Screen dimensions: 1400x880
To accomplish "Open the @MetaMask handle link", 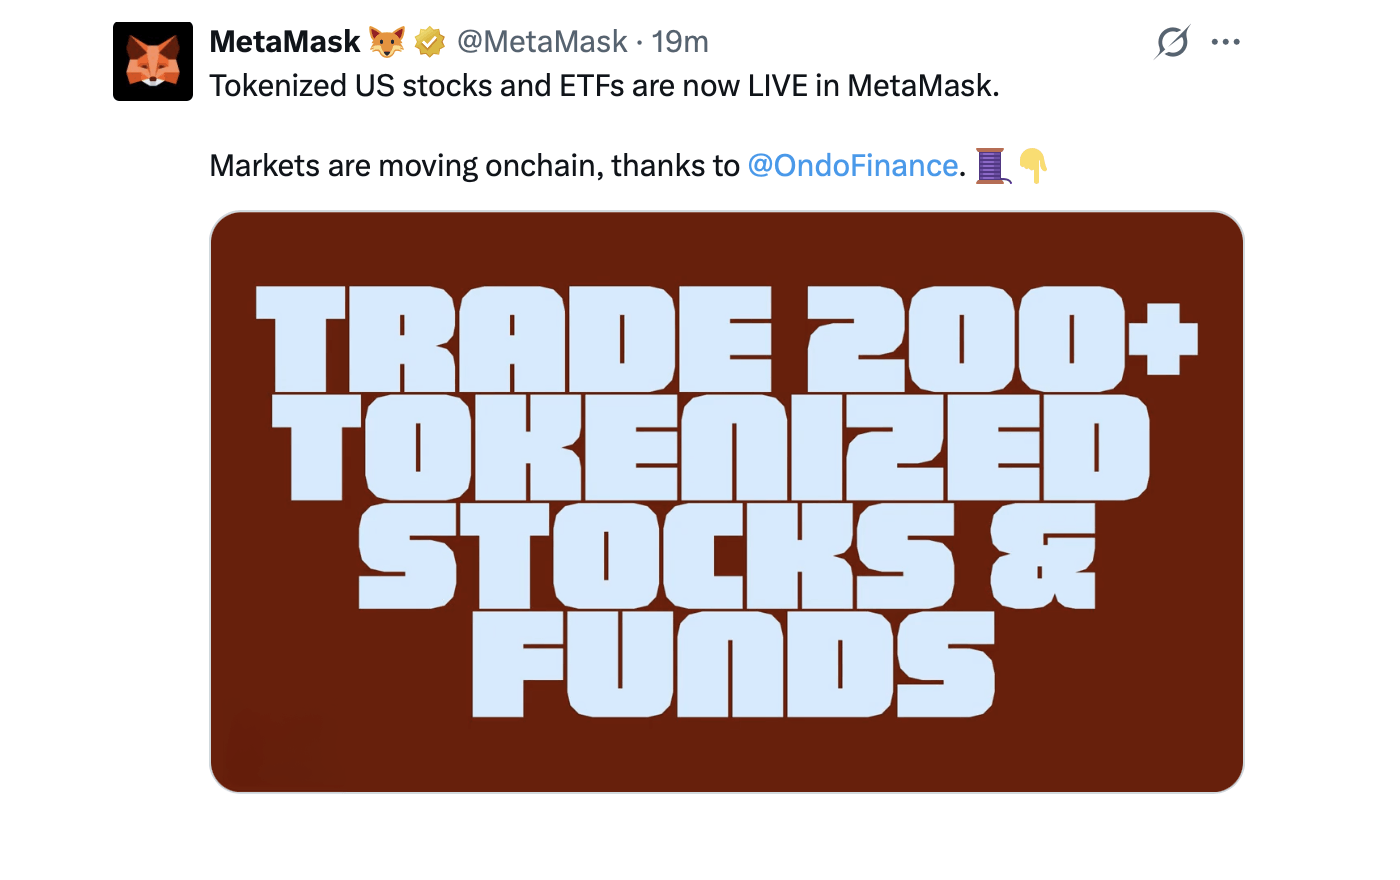I will (x=543, y=41).
